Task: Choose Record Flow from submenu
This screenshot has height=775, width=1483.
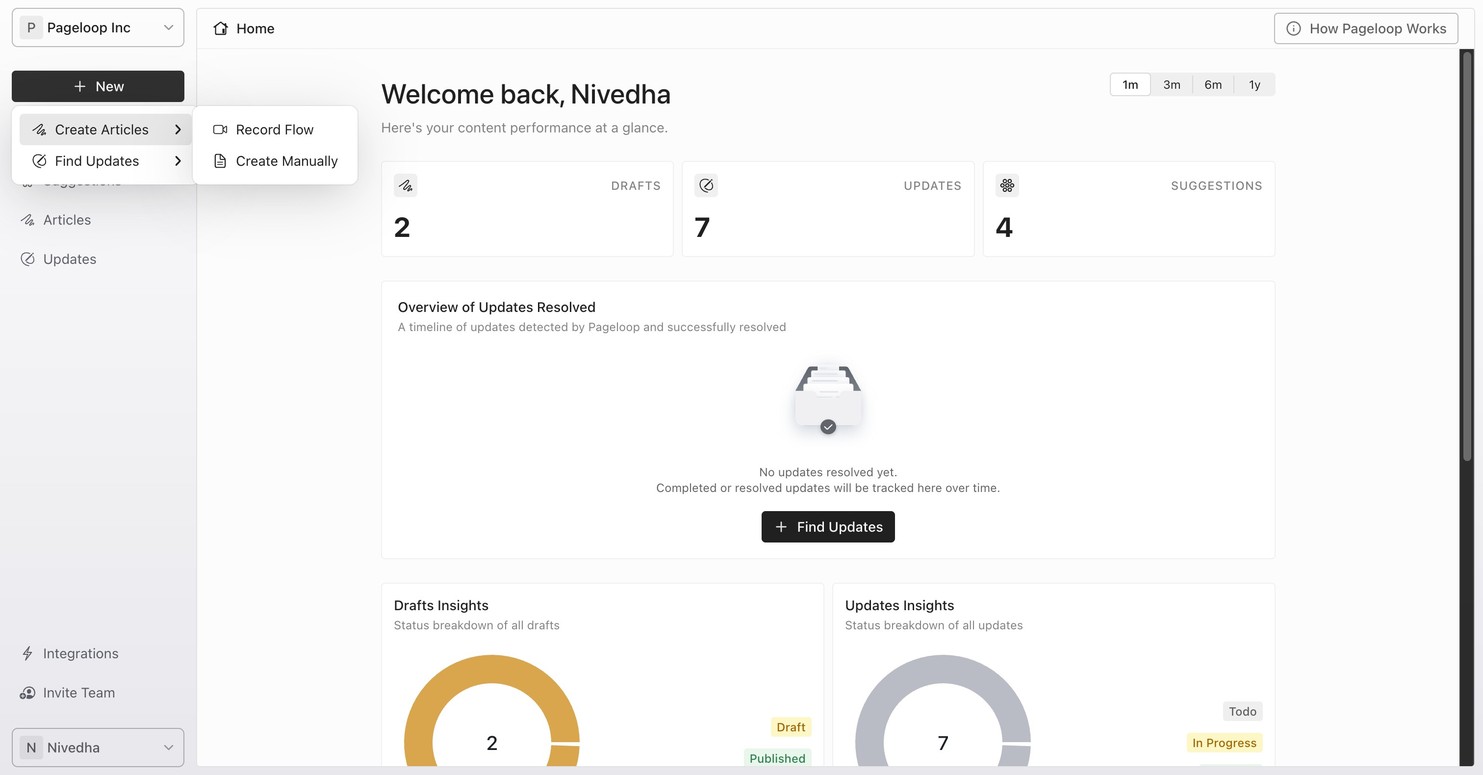Action: (x=275, y=129)
